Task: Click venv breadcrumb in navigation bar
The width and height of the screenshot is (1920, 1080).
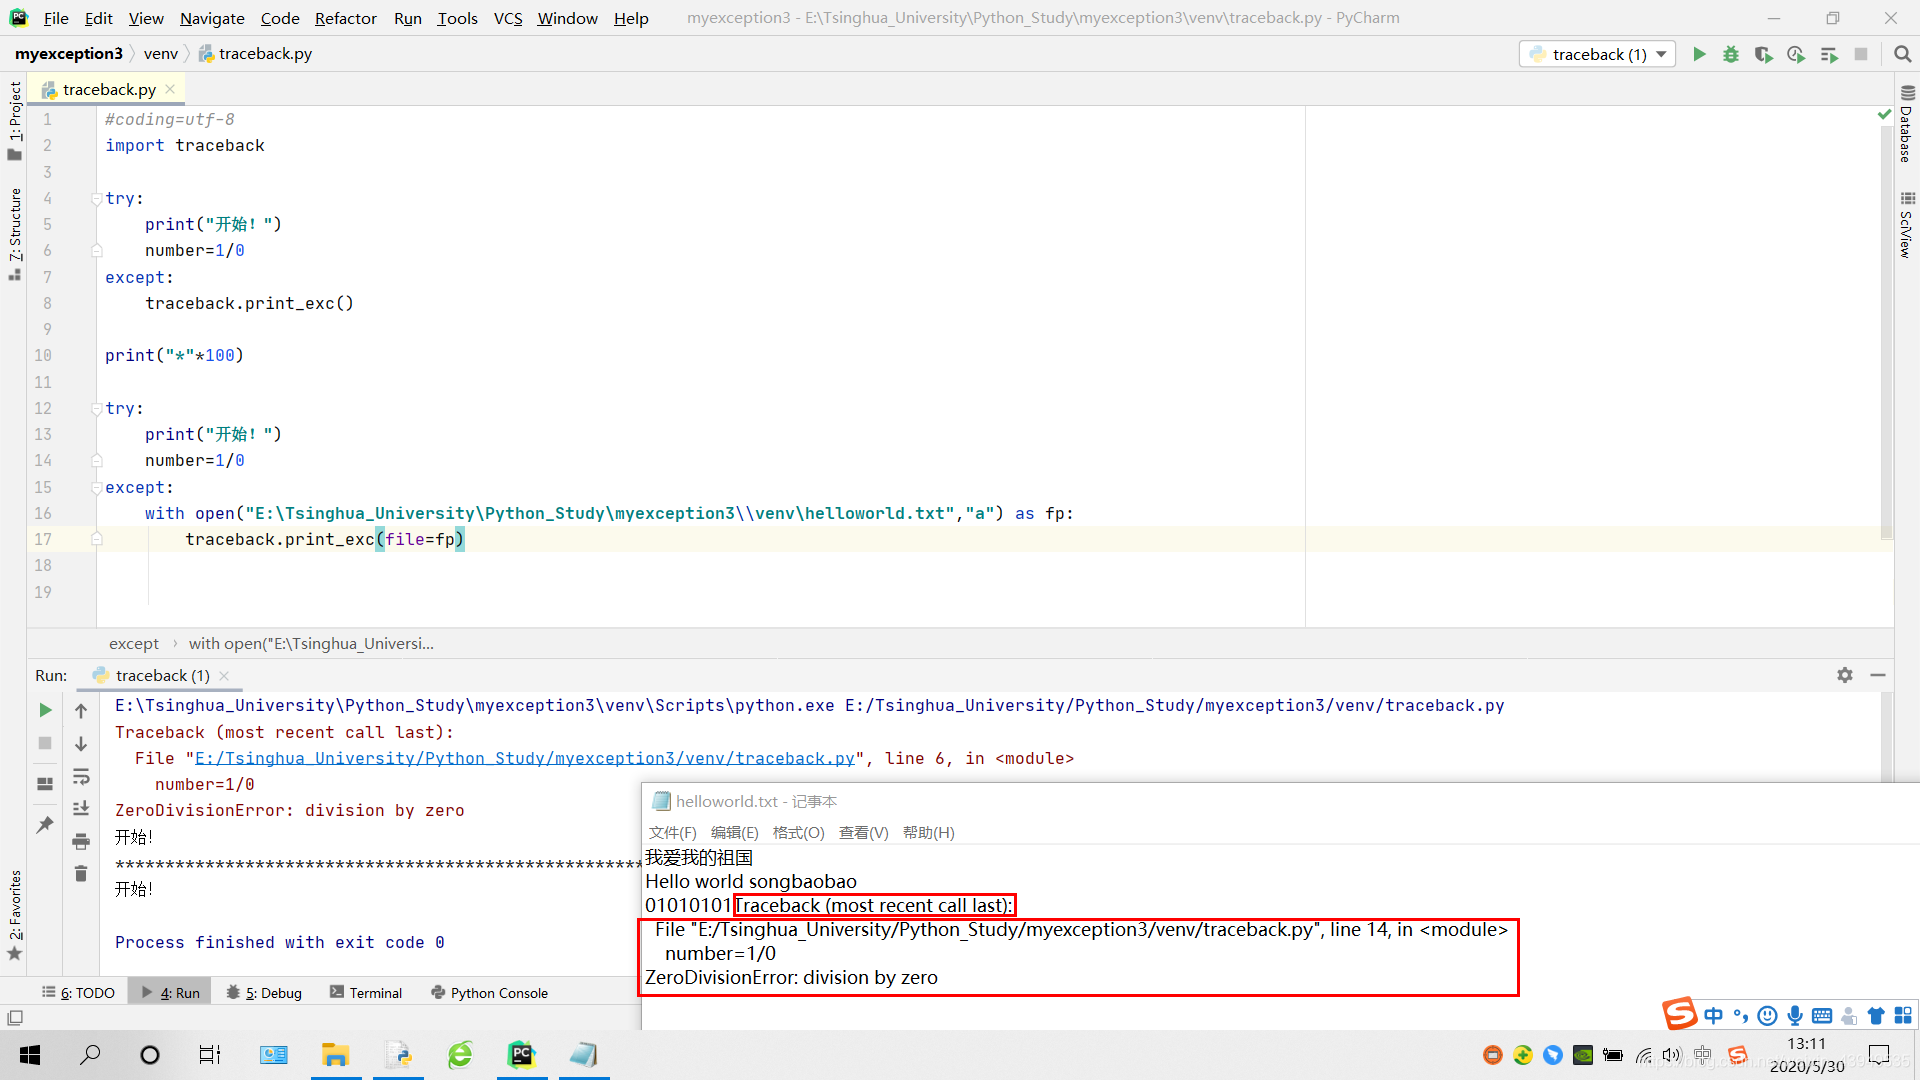Action: pos(160,53)
